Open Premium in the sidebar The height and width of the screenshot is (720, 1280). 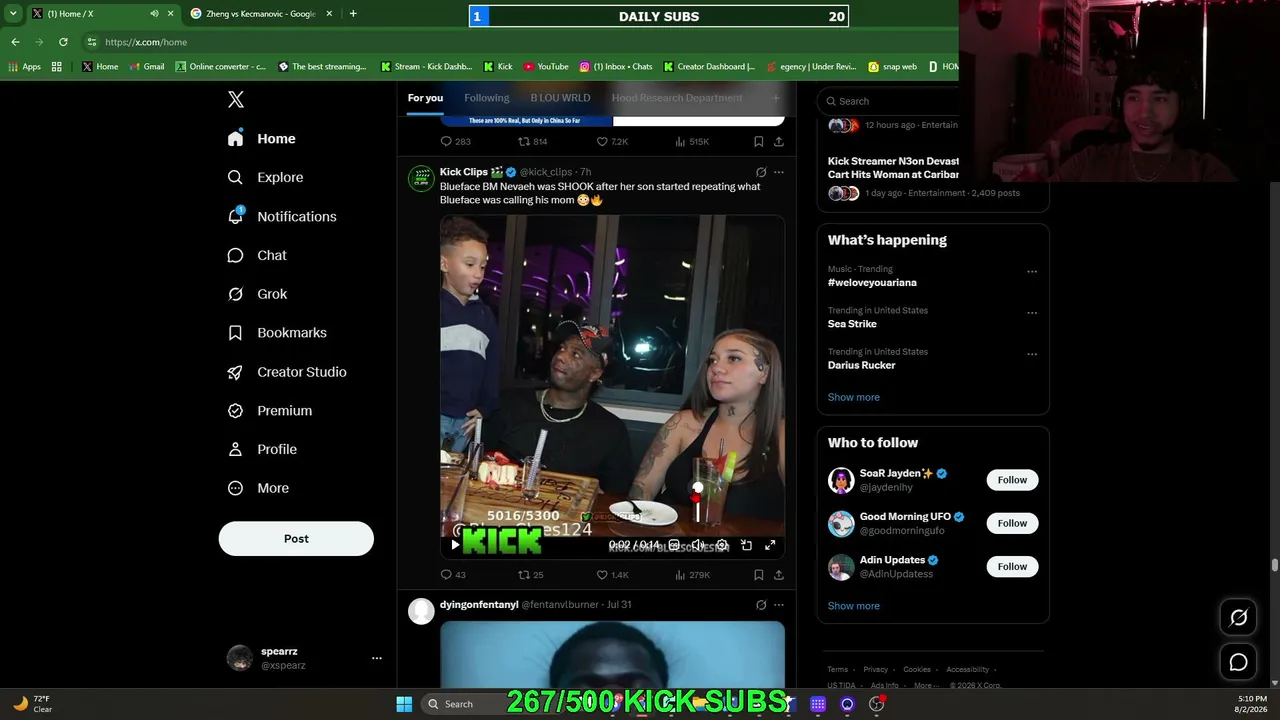(x=270, y=411)
